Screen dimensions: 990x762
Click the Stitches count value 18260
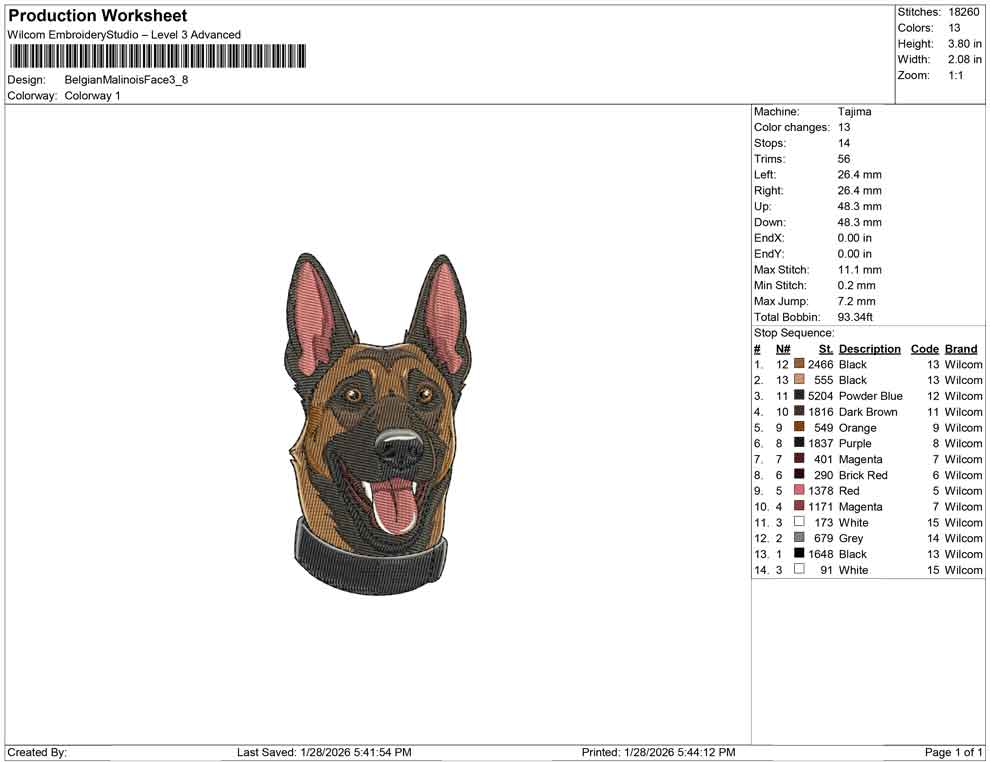966,12
